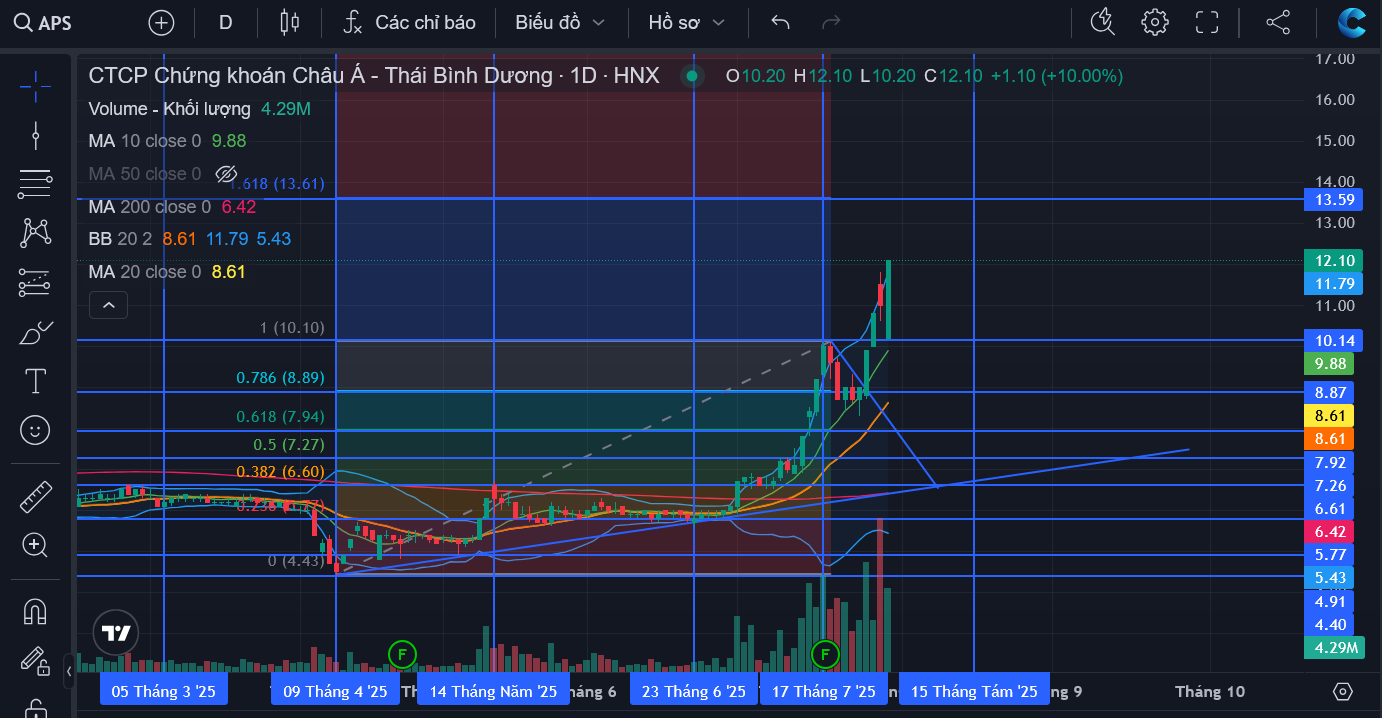Viewport: 1382px width, 718px height.
Task: Change the D timeframe interval
Action: pyautogui.click(x=226, y=22)
